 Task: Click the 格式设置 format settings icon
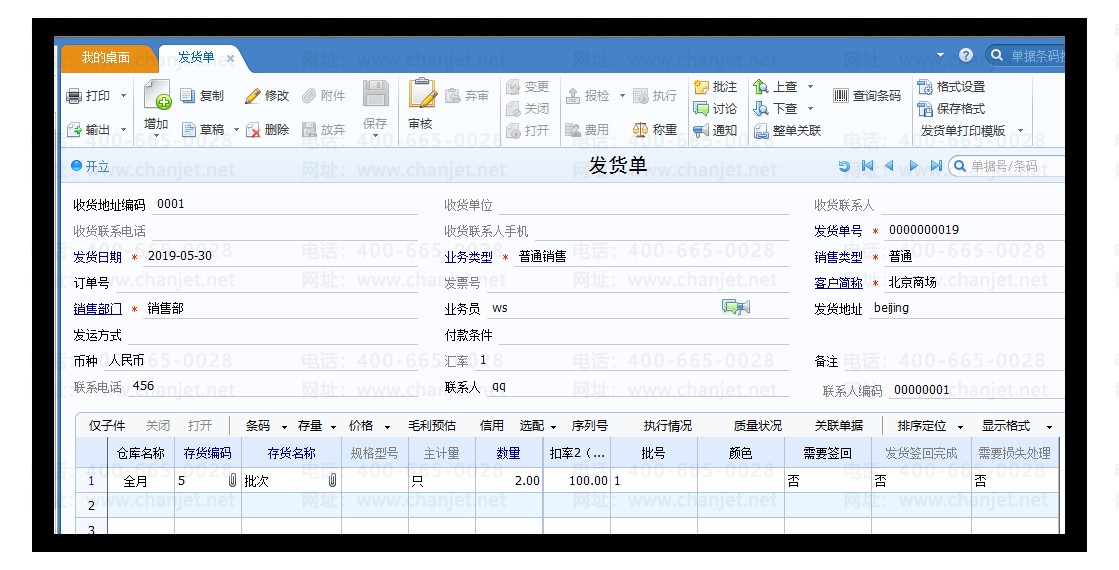click(925, 87)
